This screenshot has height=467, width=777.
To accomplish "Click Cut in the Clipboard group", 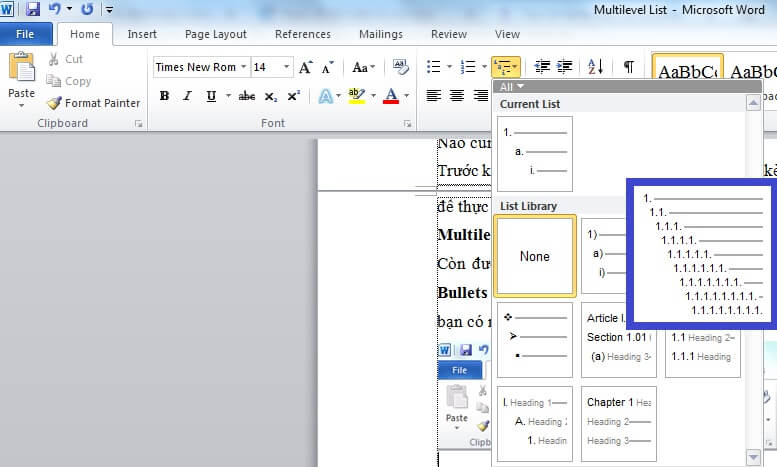I will tap(66, 59).
